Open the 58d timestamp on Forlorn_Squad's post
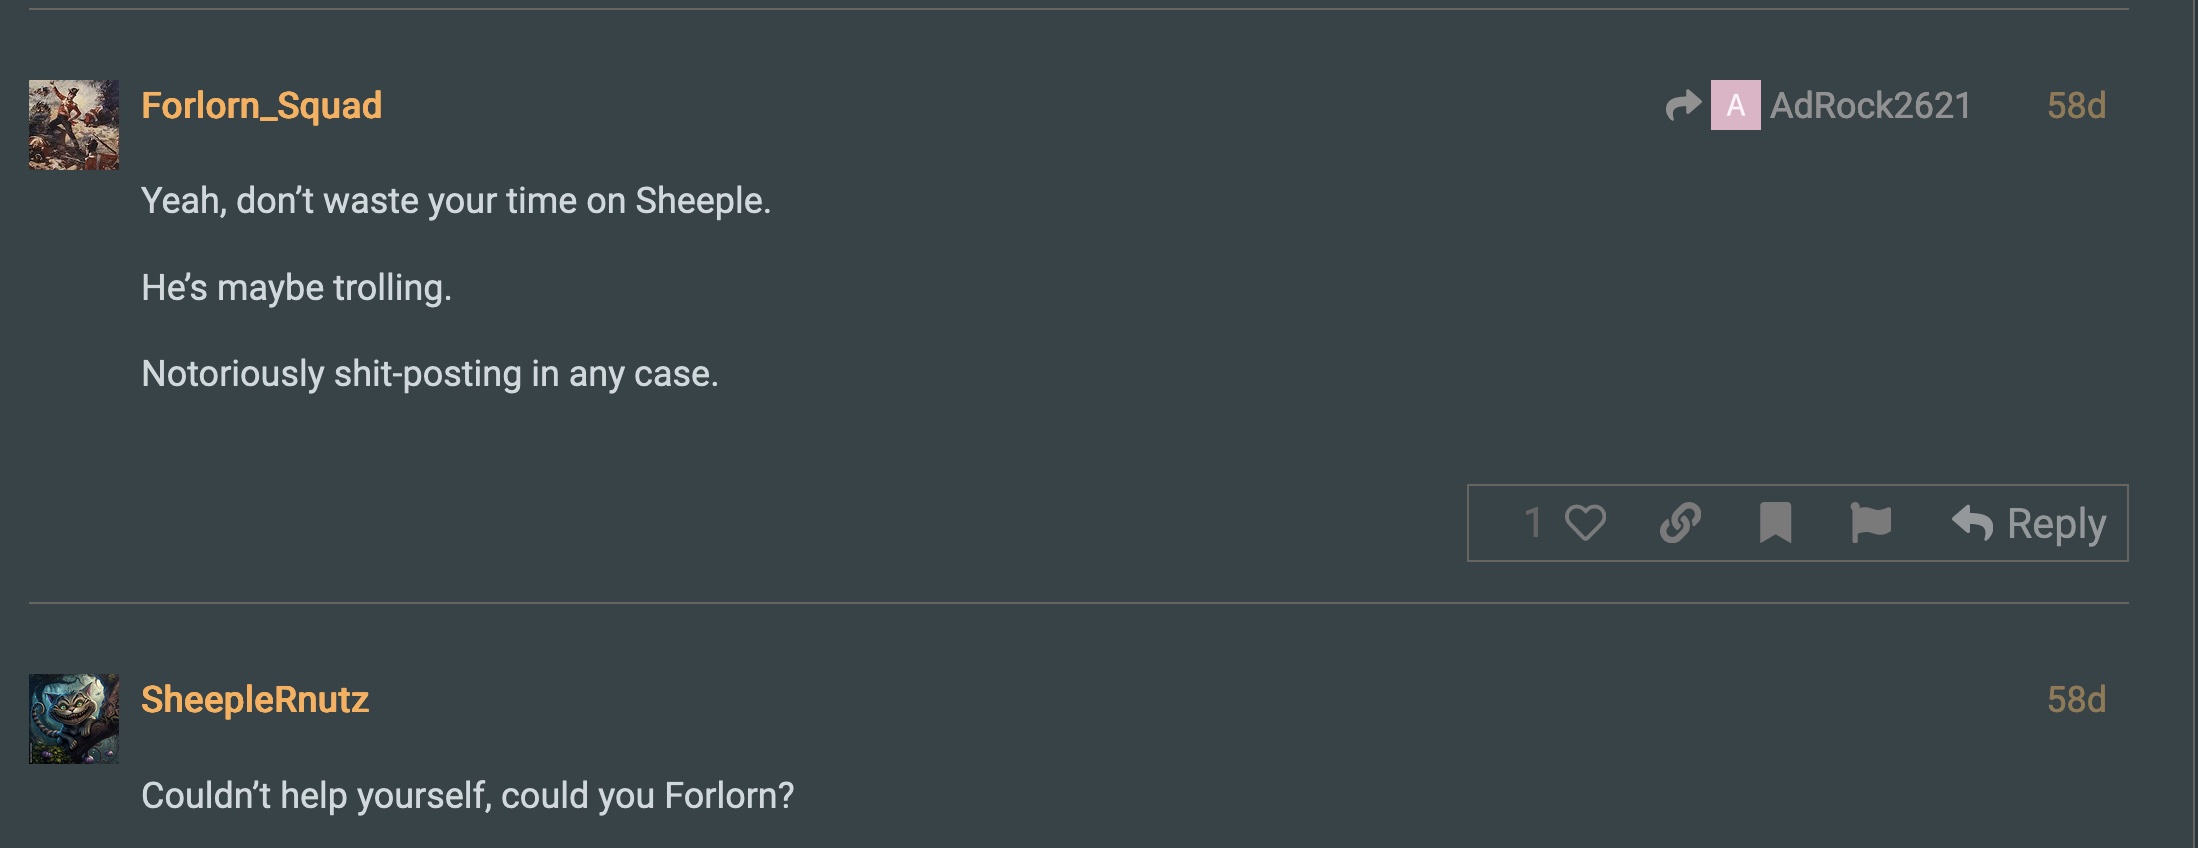Screen dimensions: 2198x848 2076,105
